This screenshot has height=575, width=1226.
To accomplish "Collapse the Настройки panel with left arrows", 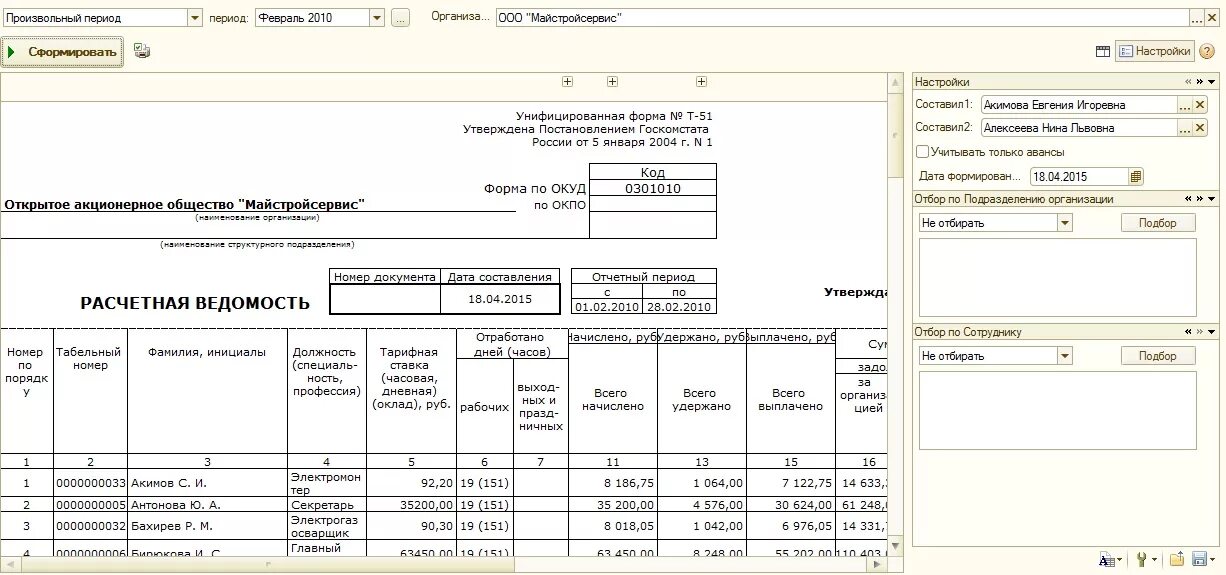I will 1188,82.
